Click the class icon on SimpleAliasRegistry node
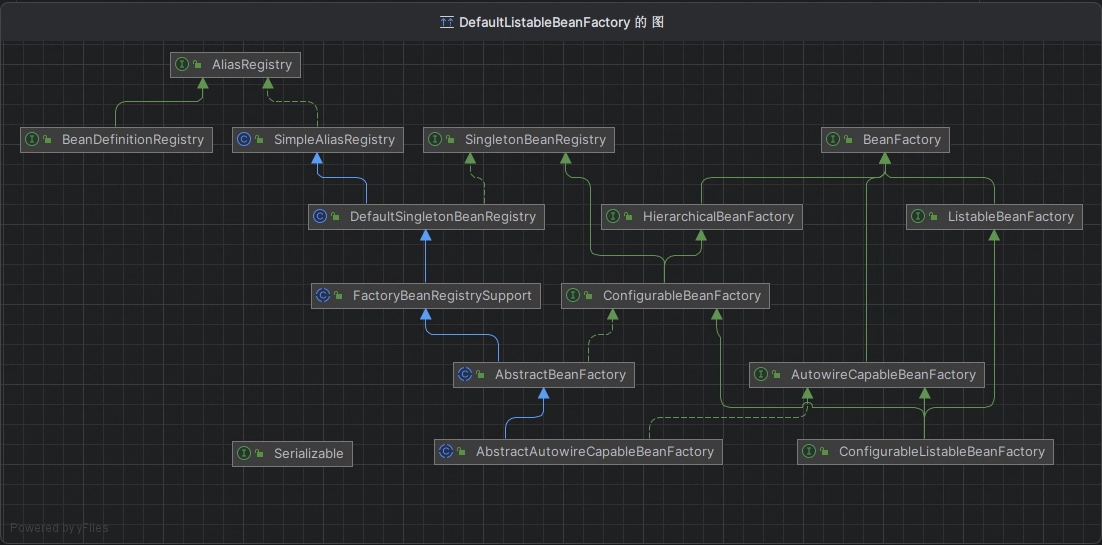The height and width of the screenshot is (545, 1102). click(243, 140)
